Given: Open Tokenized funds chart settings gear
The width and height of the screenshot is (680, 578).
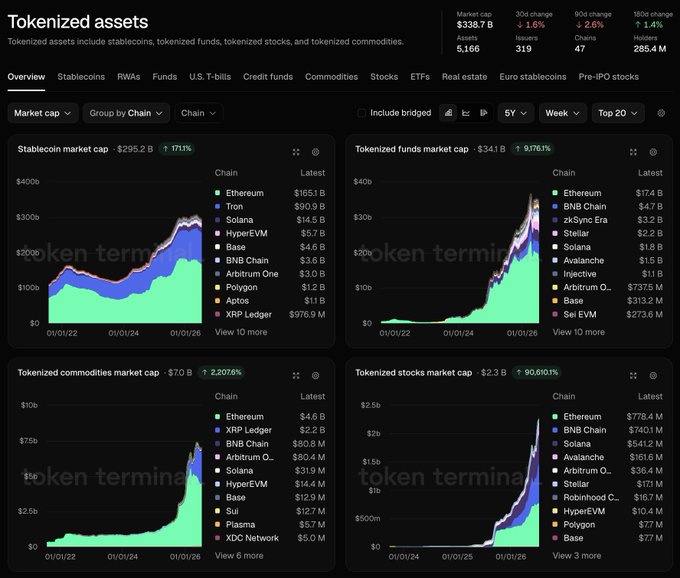Looking at the screenshot, I should 653,152.
